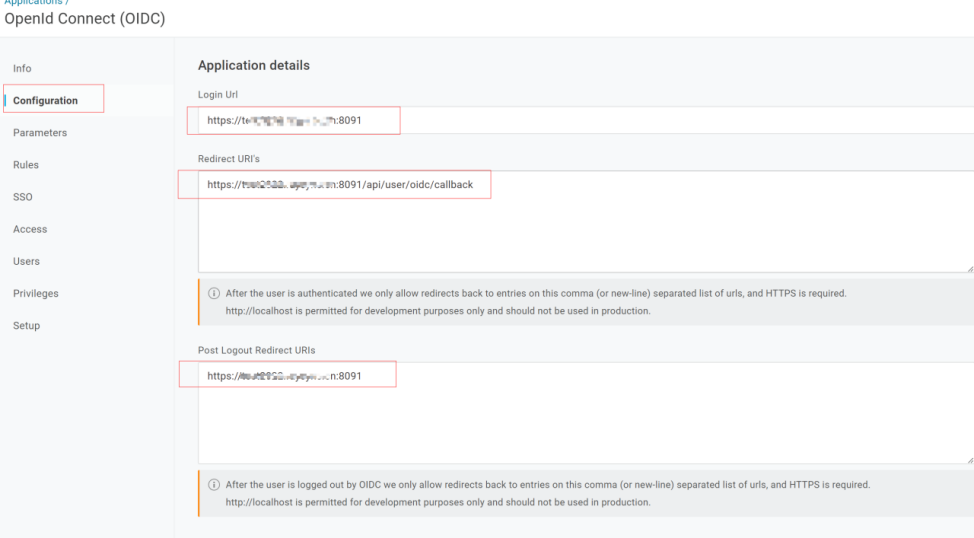Go to the Parameters section
Viewport: 974px width, 538px height.
tap(40, 132)
